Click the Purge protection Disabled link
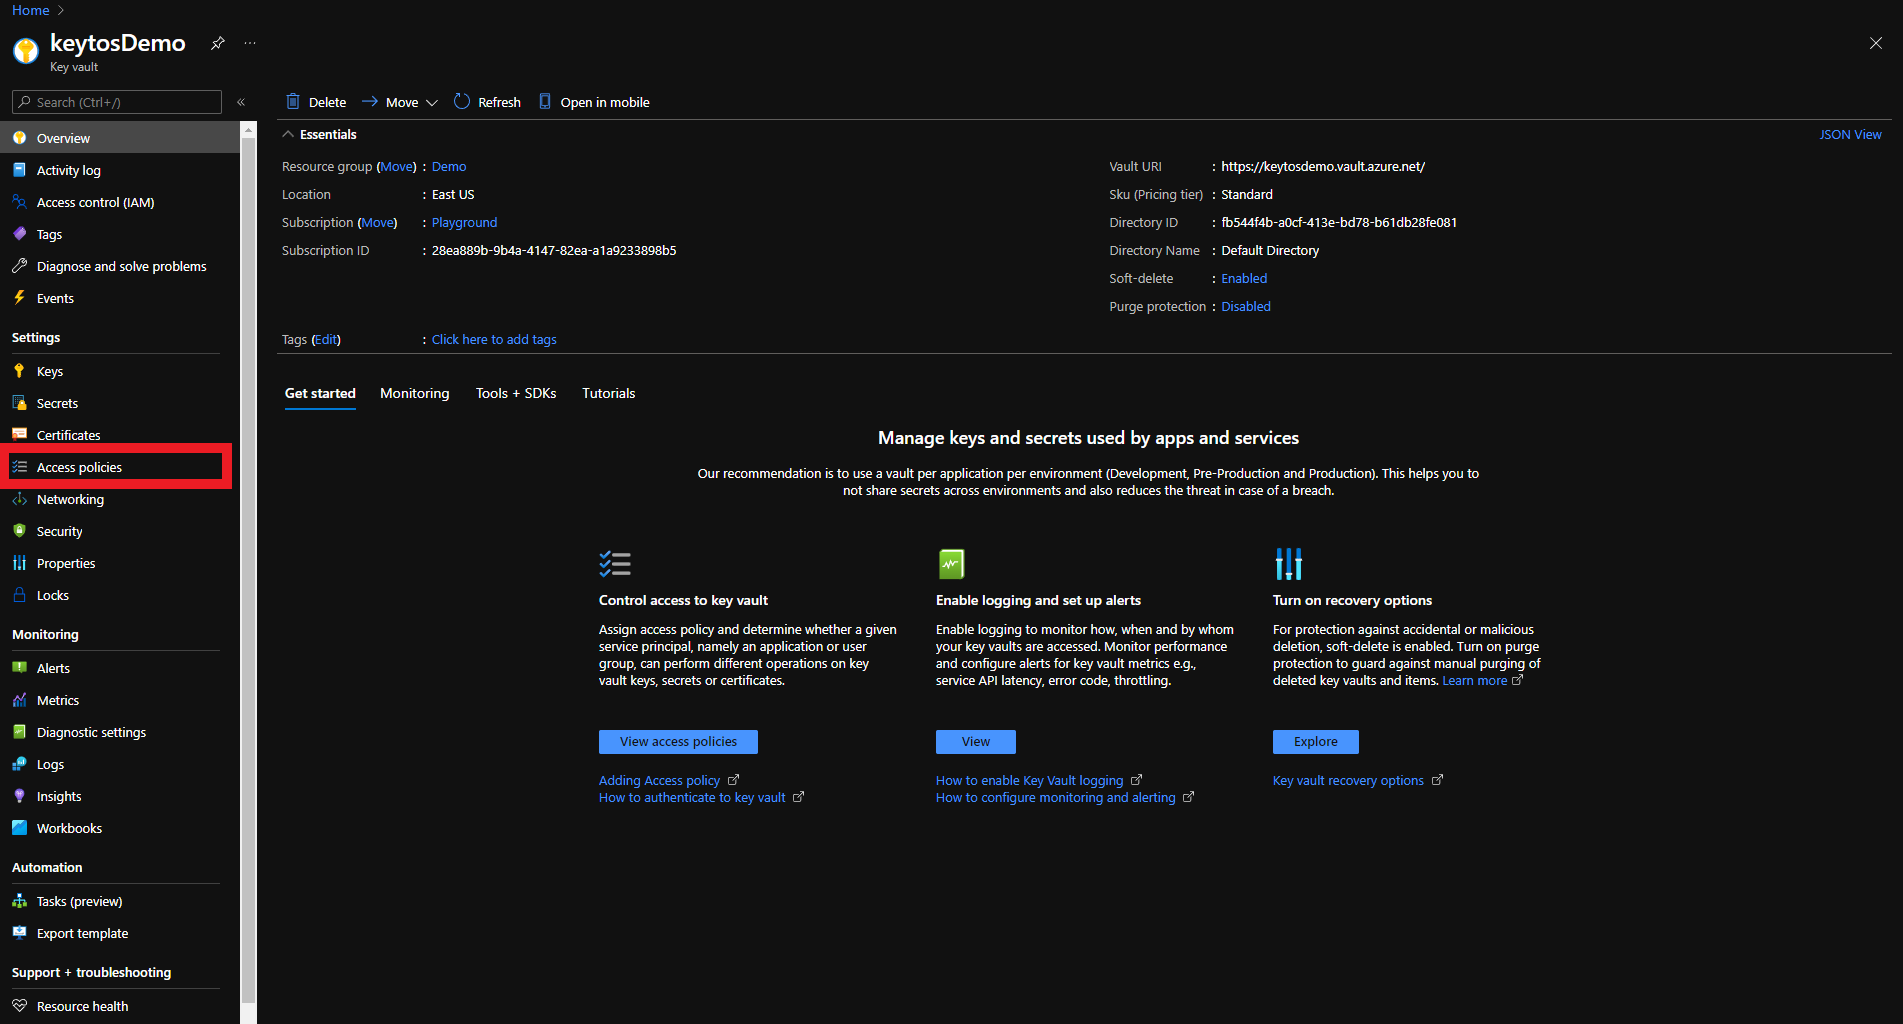Viewport: 1903px width, 1024px height. click(x=1246, y=306)
